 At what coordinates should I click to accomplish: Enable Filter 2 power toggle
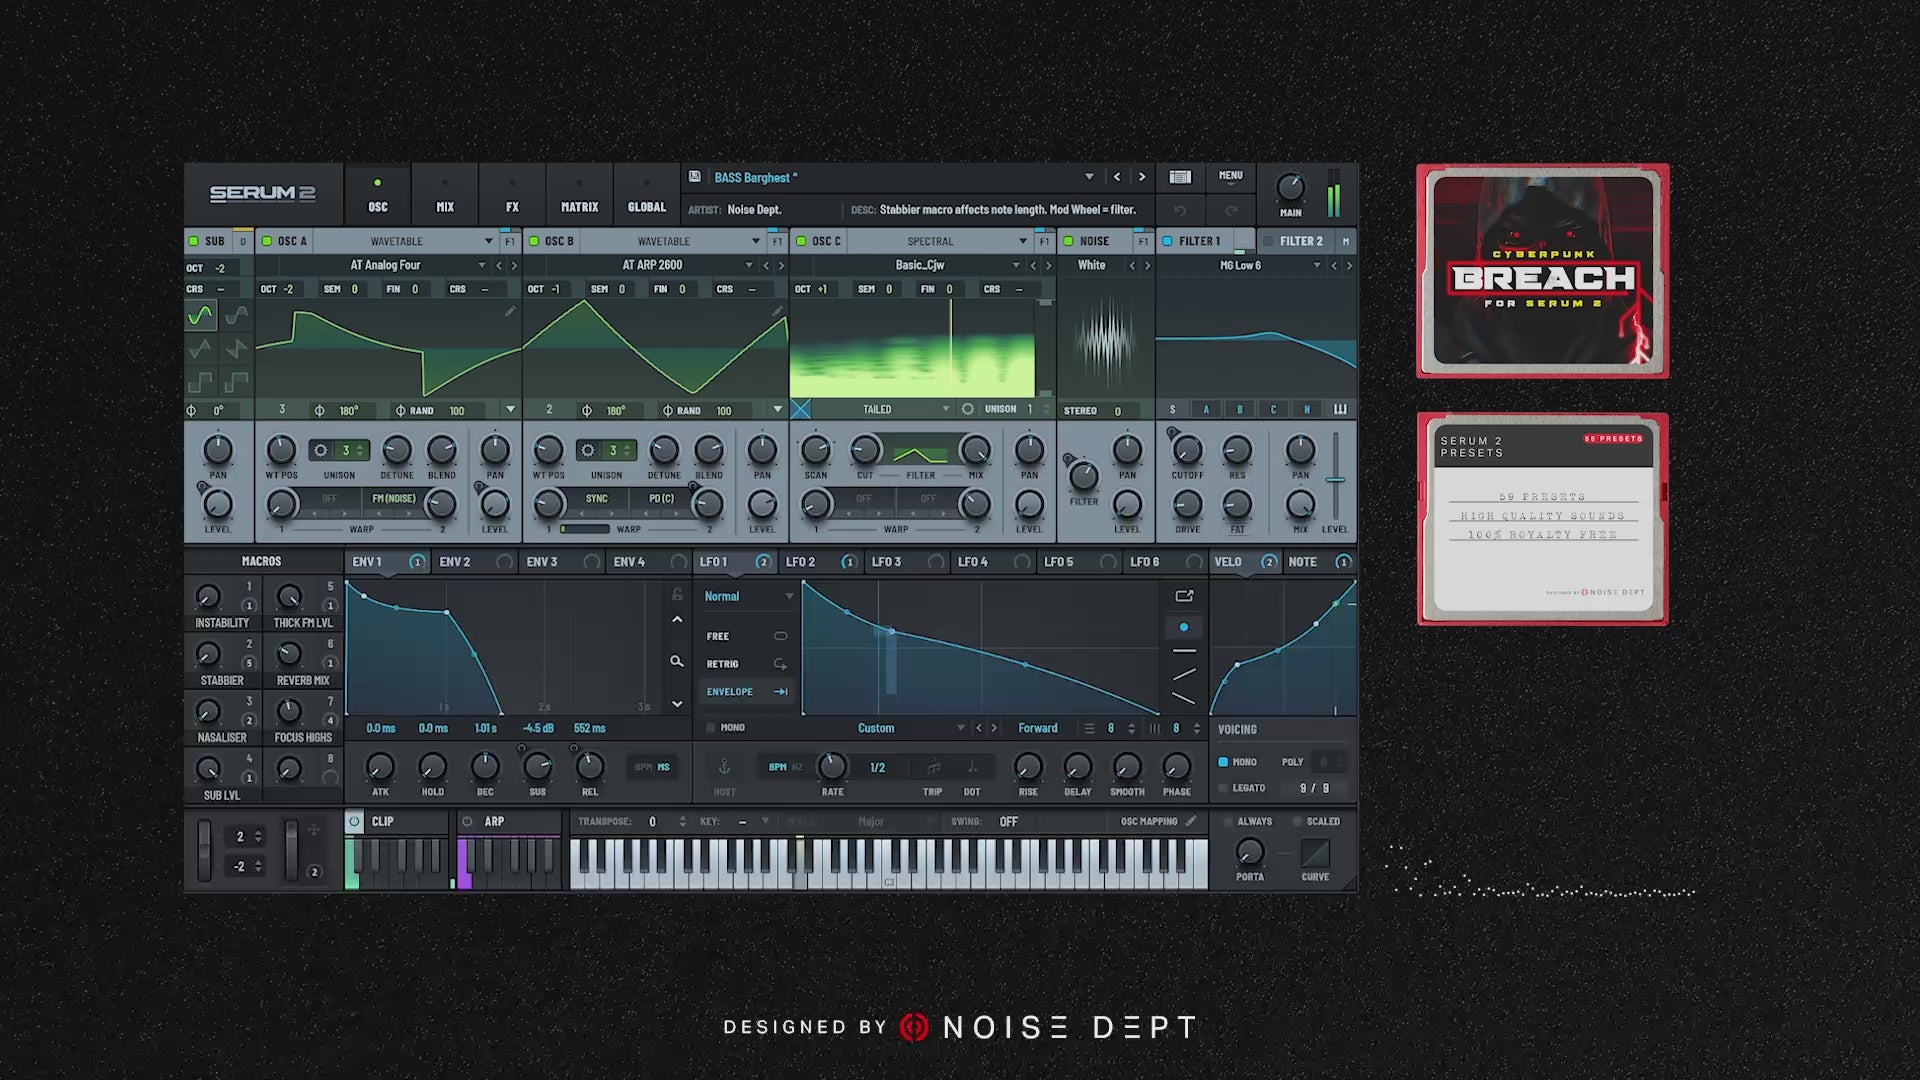click(1268, 241)
